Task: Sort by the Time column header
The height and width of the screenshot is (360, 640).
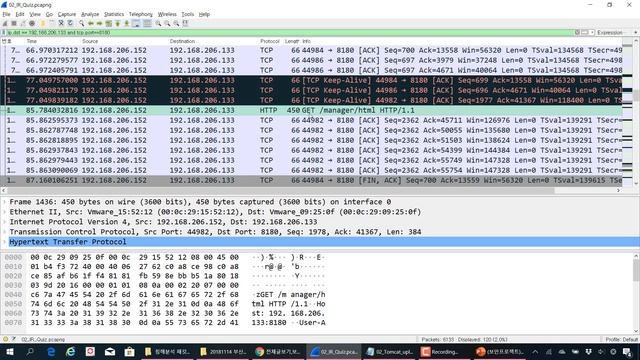Action: [32, 41]
